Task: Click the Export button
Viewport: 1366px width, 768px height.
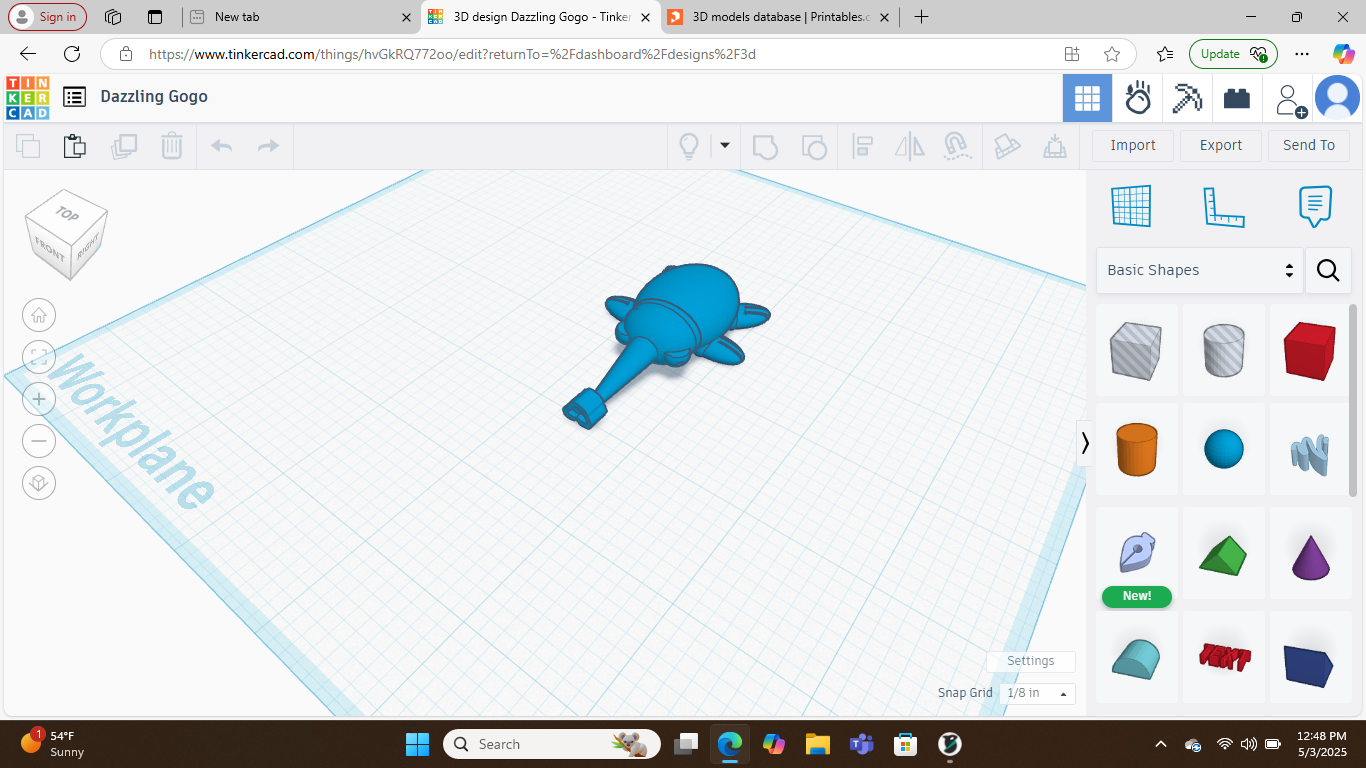Action: [1221, 145]
